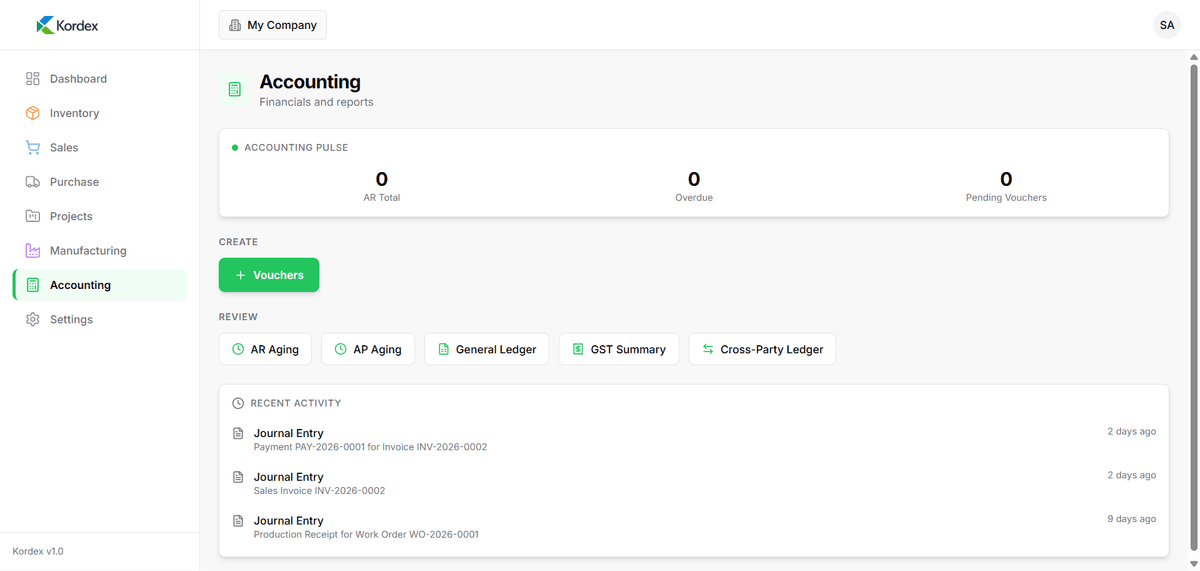The height and width of the screenshot is (571, 1200).
Task: Click the Sales cart icon
Action: tap(33, 147)
